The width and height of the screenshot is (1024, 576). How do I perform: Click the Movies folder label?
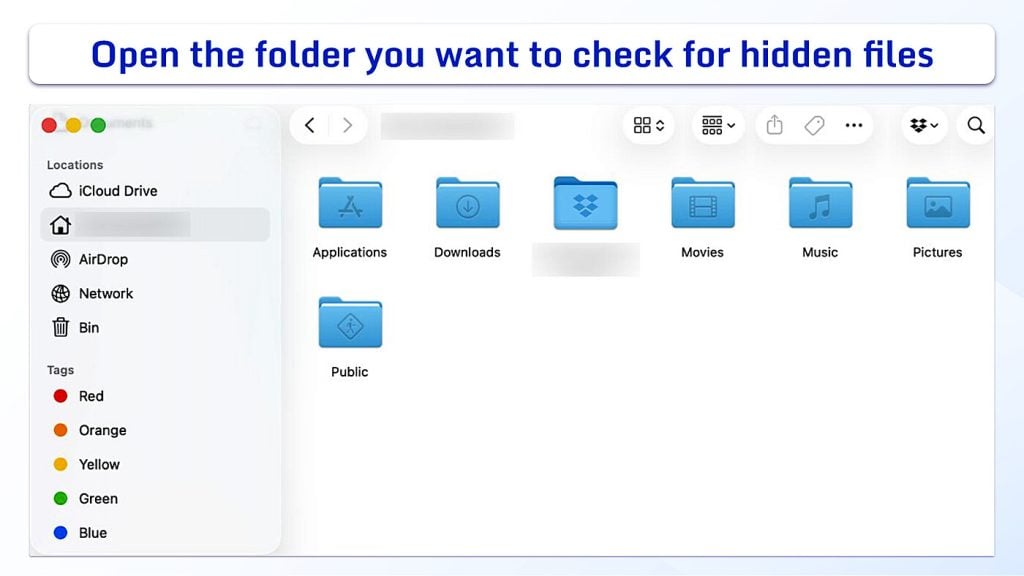click(702, 252)
